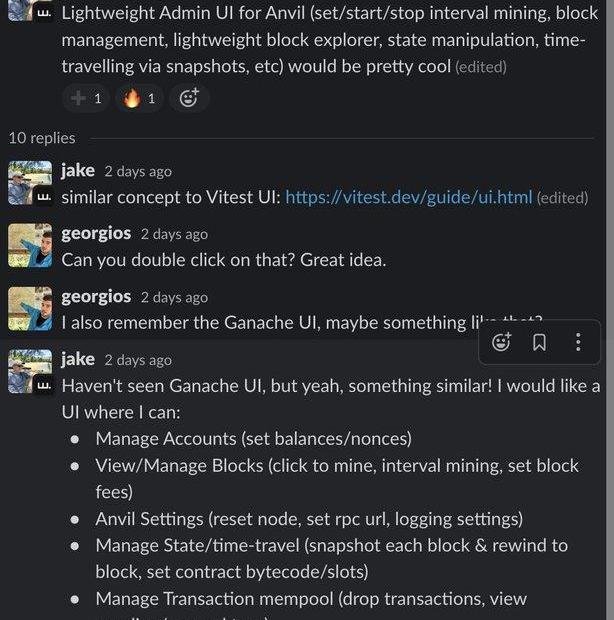Open timestamp on "Can you double click" reply

(174, 235)
